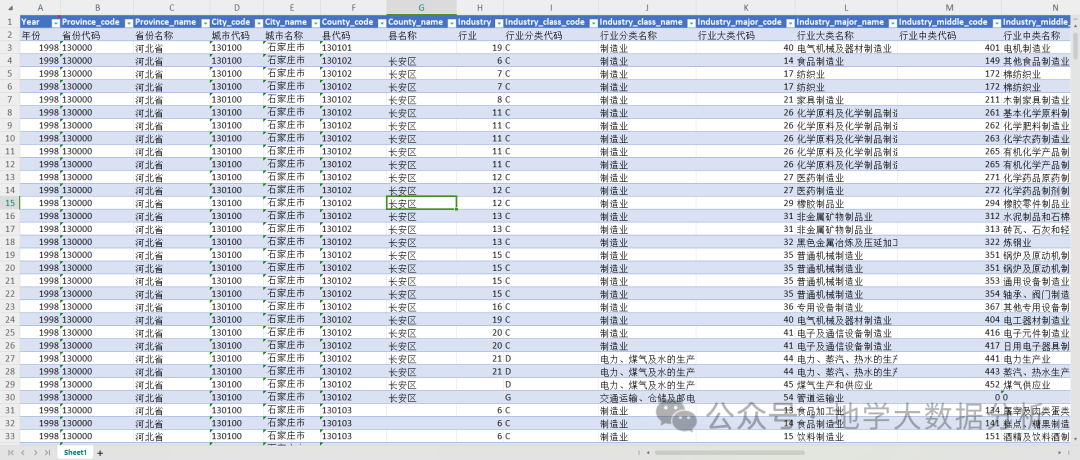This screenshot has height=460, width=1080.
Task: Jump to last sheet with navigation arrow
Action: click(48, 452)
